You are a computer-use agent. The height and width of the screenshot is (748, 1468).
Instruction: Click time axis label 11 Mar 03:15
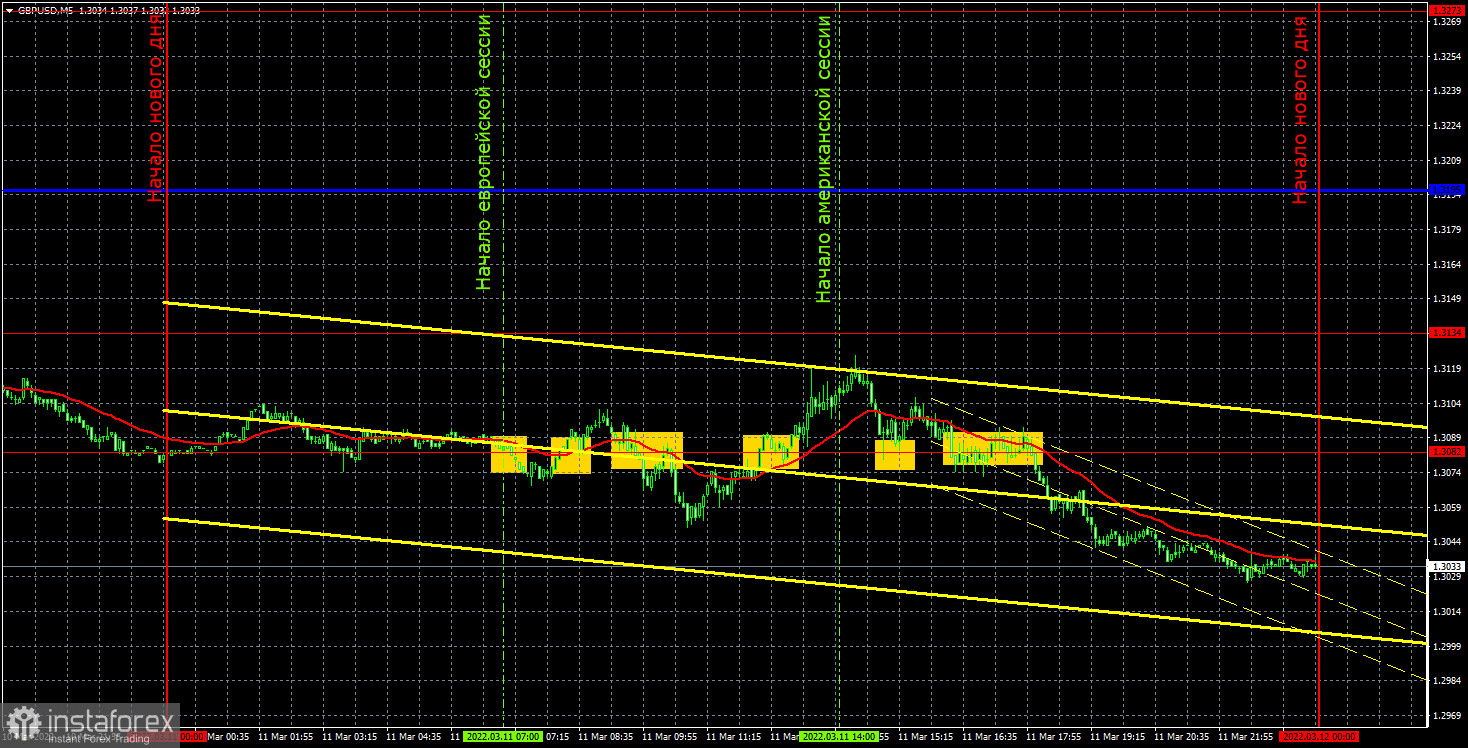point(350,736)
